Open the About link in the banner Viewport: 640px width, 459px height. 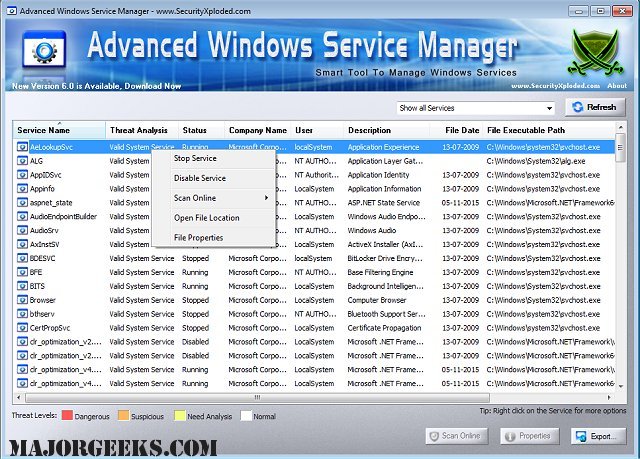[x=617, y=86]
